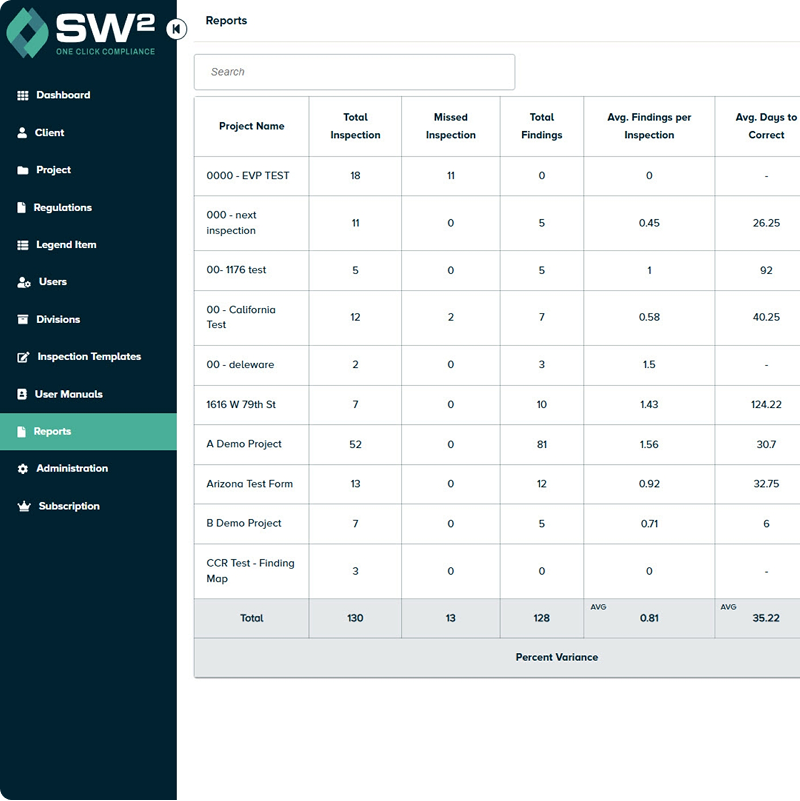
Task: Expand the Percent Variance section
Action: [557, 657]
